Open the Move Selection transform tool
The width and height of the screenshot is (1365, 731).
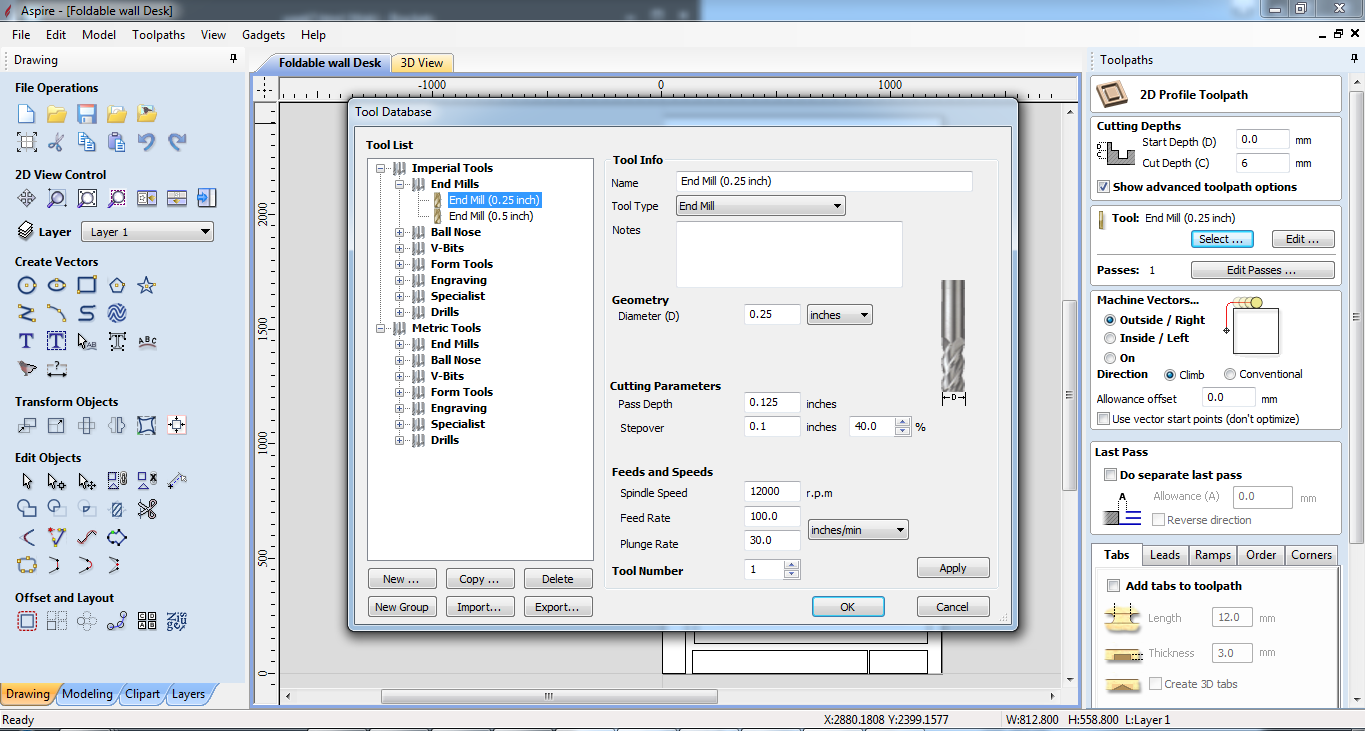point(27,425)
